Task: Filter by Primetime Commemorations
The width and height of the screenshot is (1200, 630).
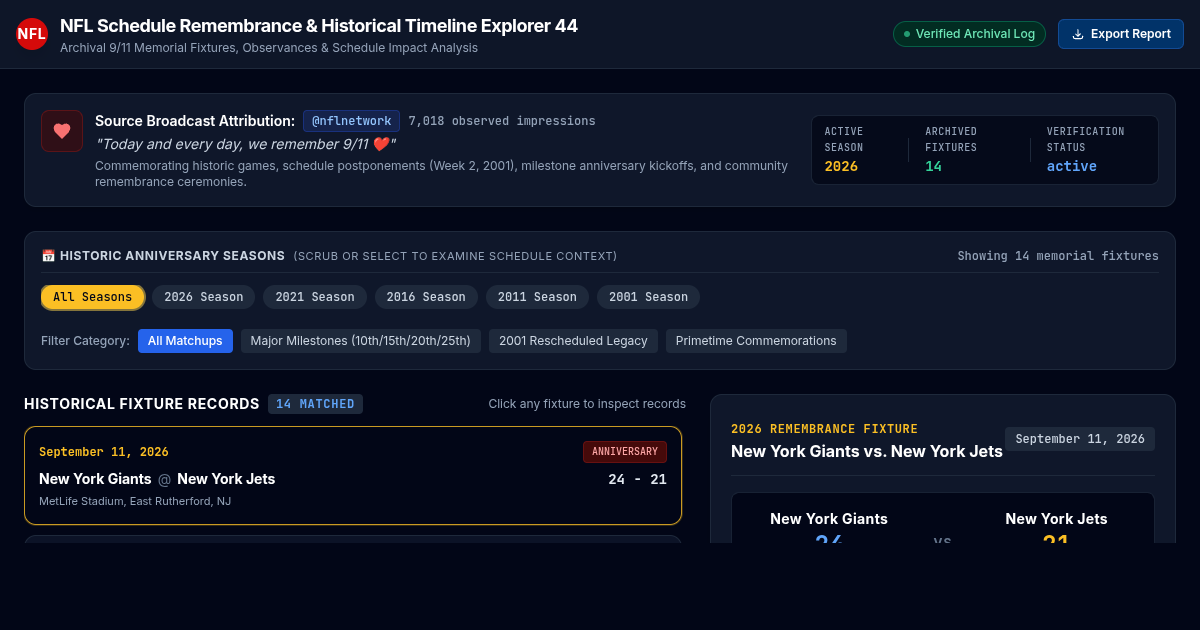Action: point(756,341)
